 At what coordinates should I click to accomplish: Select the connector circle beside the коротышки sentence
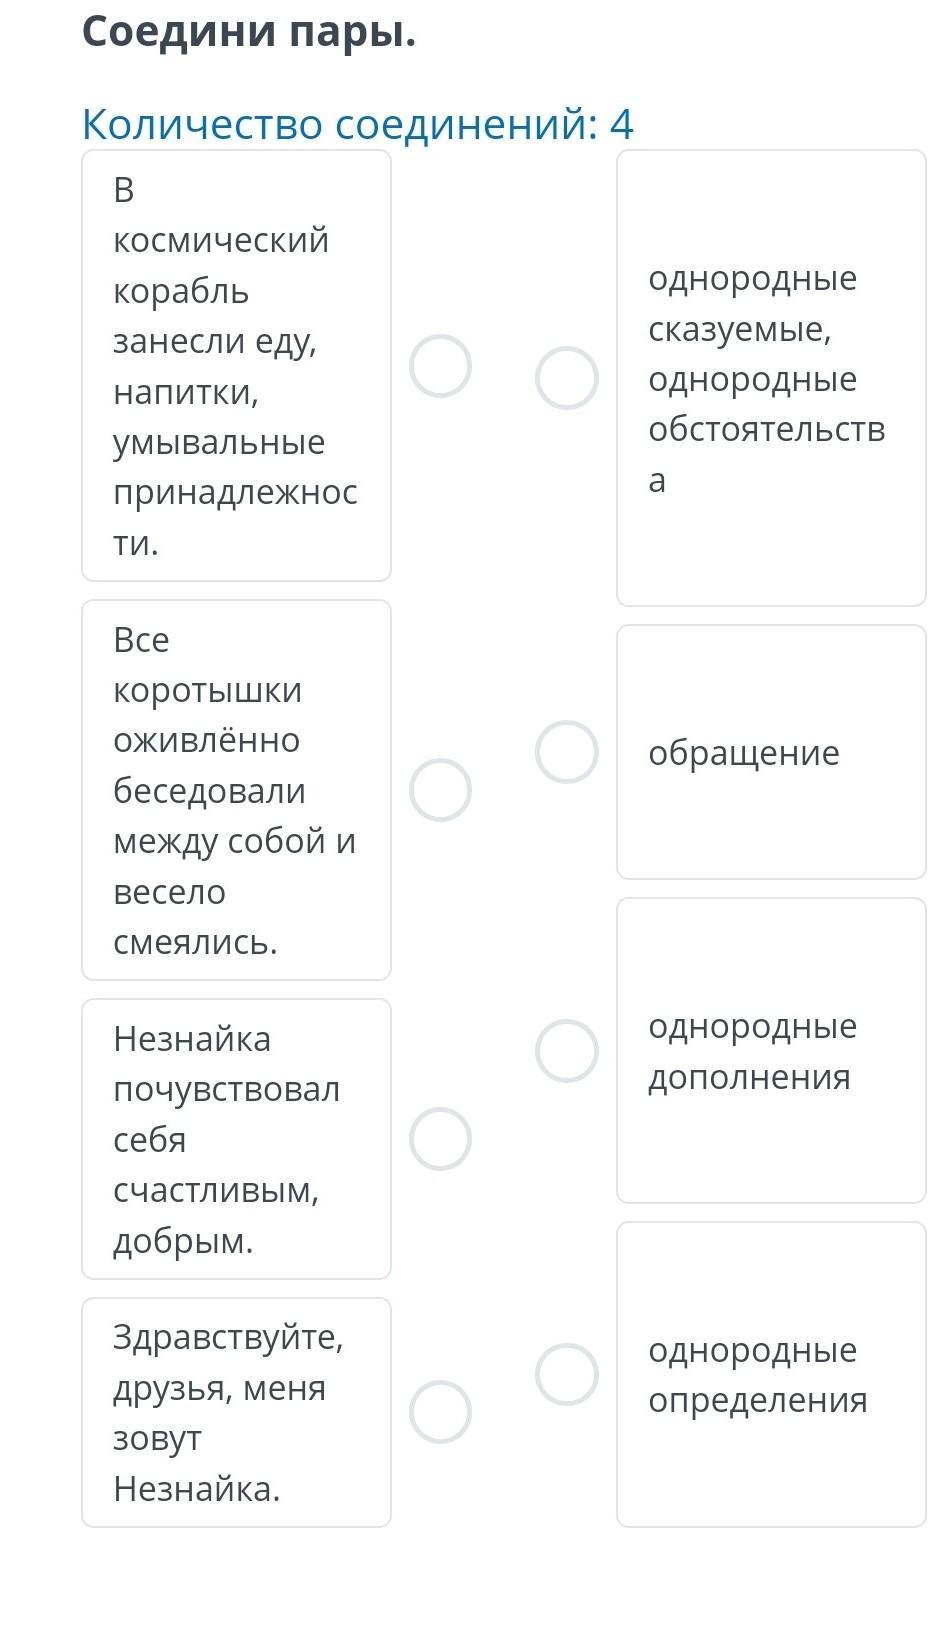point(440,790)
